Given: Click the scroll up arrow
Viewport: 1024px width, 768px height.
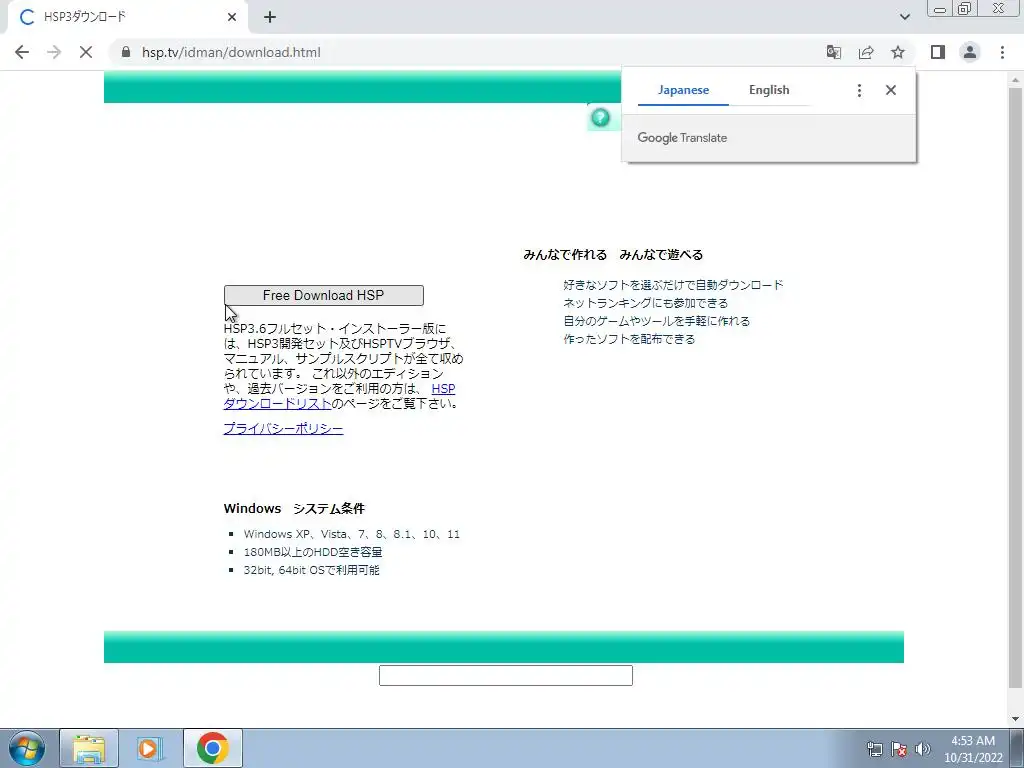Looking at the screenshot, I should click(1015, 80).
